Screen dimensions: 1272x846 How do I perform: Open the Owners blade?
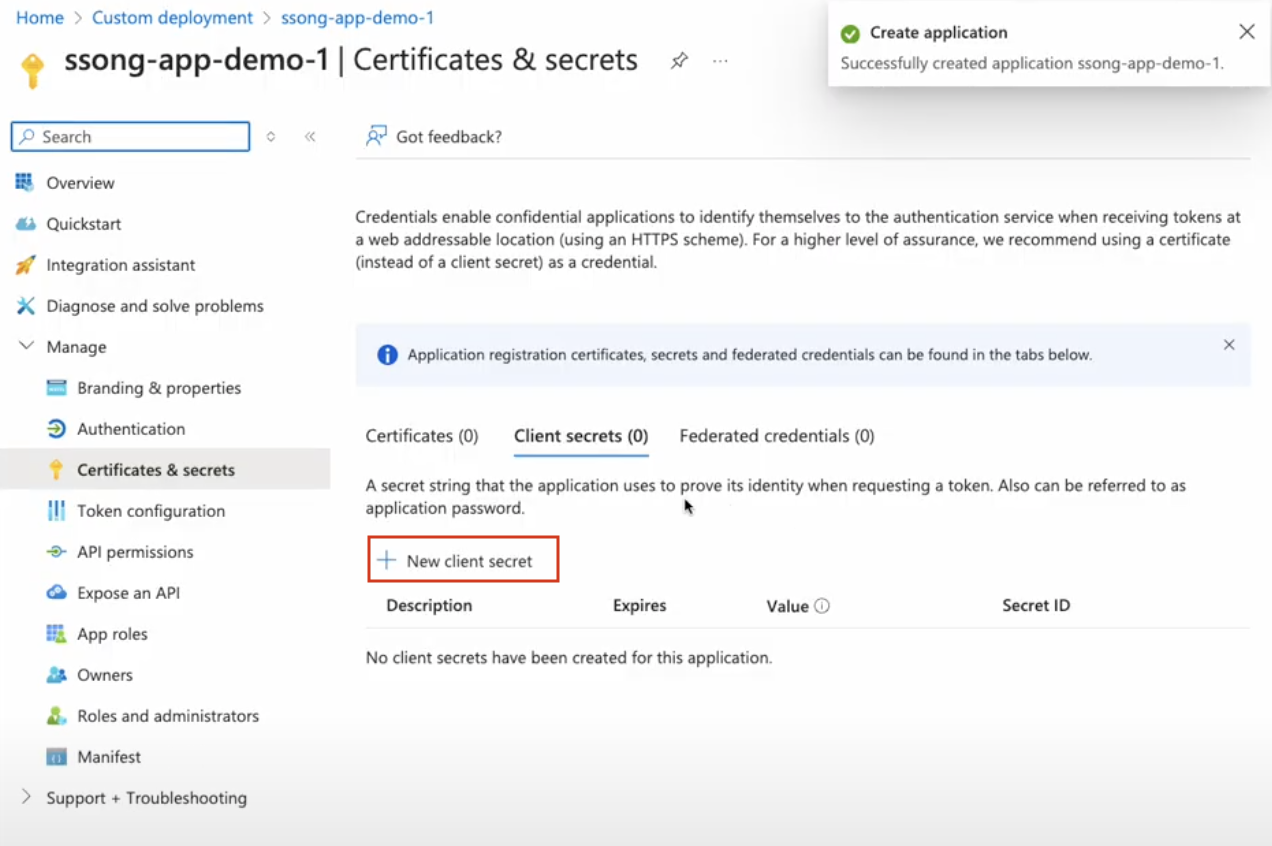click(x=104, y=674)
